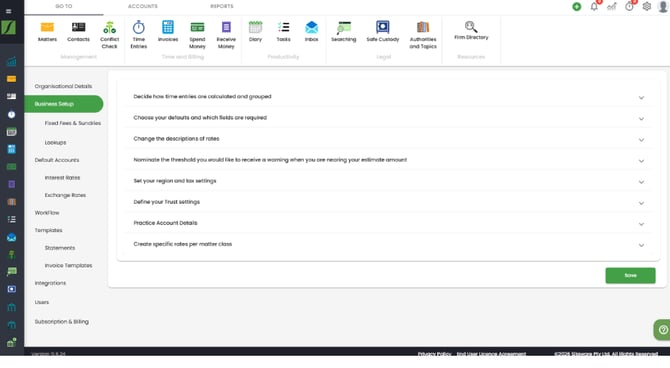The width and height of the screenshot is (670, 368).
Task: Open user profile avatar
Action: coord(663,6)
